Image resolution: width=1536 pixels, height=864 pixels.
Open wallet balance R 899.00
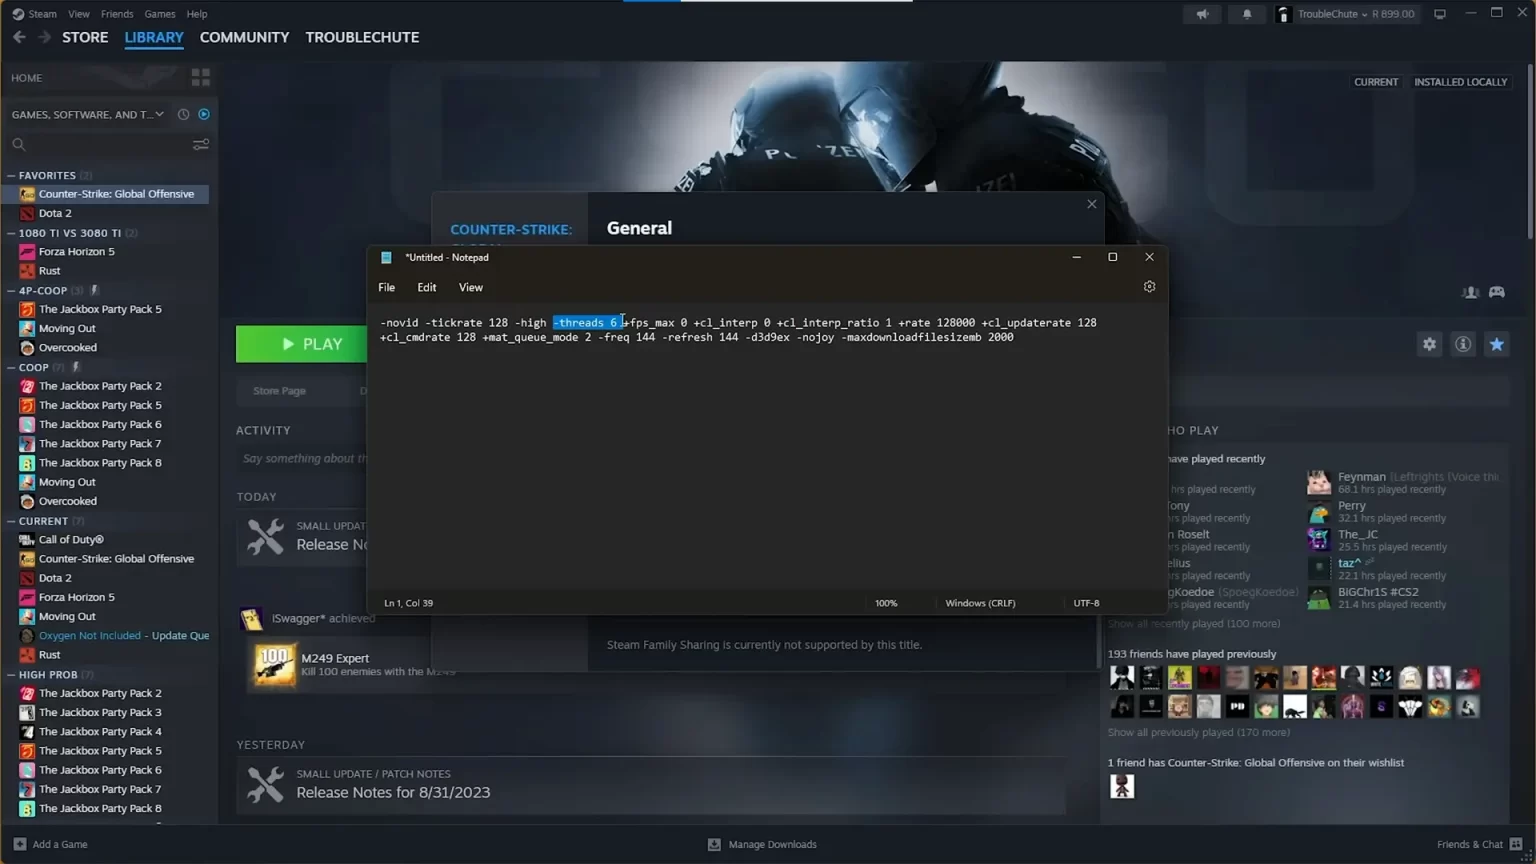(1393, 14)
